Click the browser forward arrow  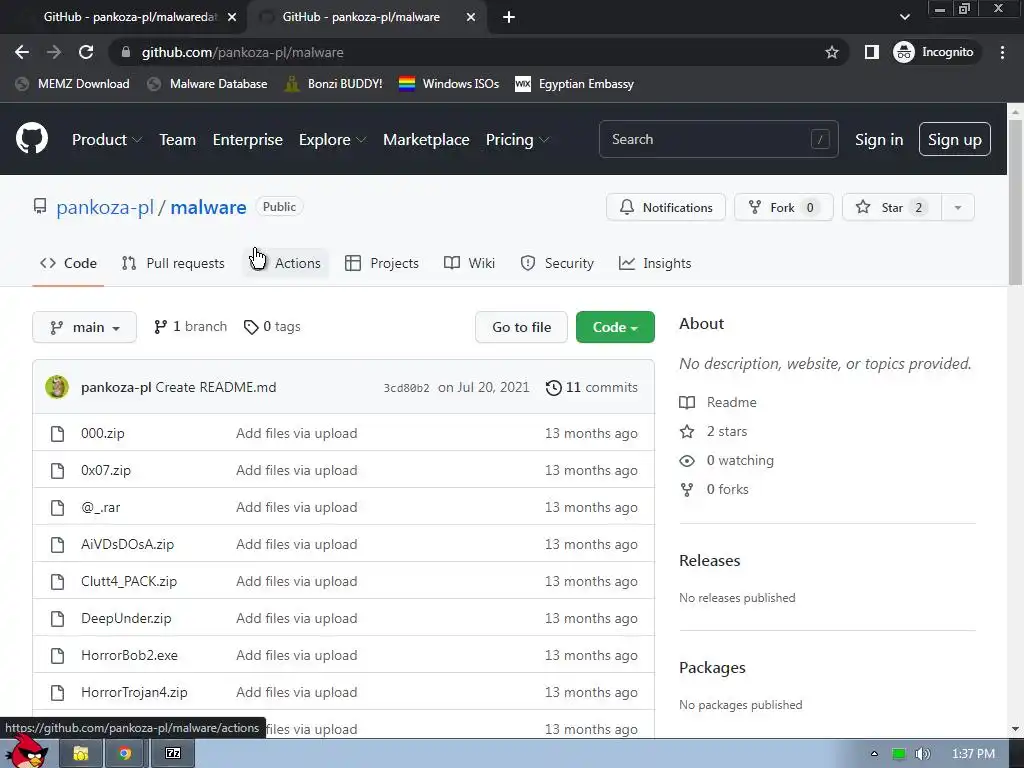54,52
